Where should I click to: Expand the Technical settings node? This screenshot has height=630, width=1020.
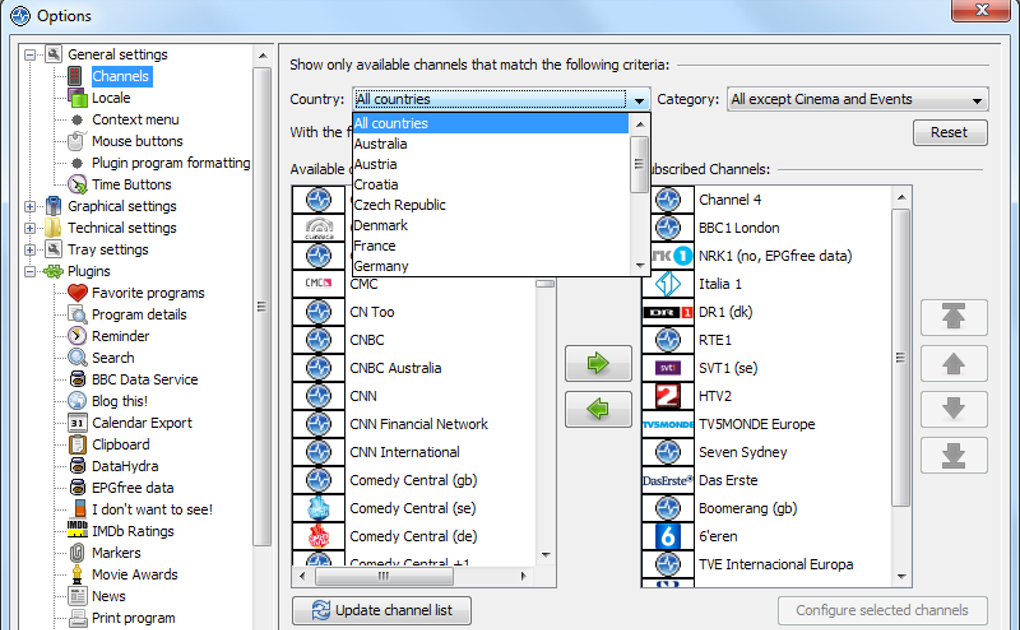(30, 228)
